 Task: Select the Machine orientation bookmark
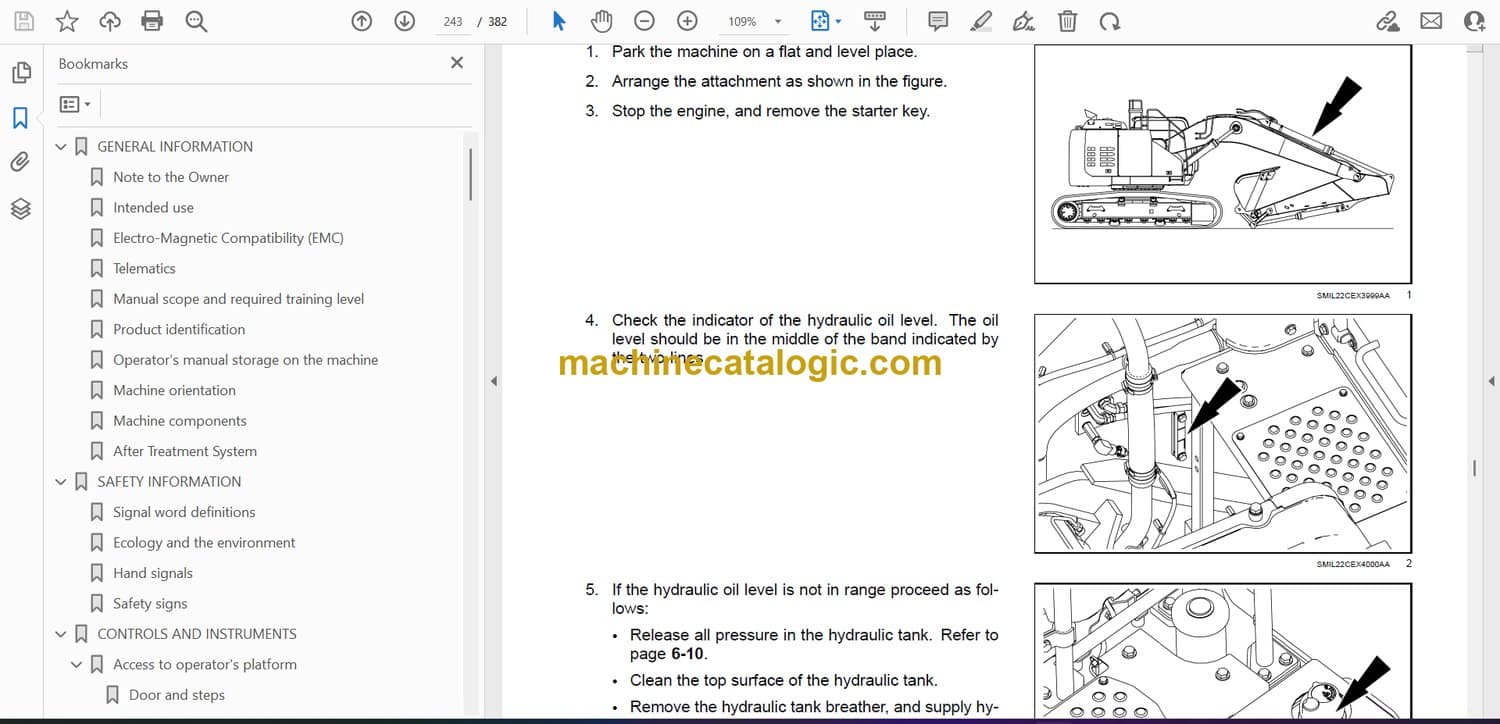(174, 390)
